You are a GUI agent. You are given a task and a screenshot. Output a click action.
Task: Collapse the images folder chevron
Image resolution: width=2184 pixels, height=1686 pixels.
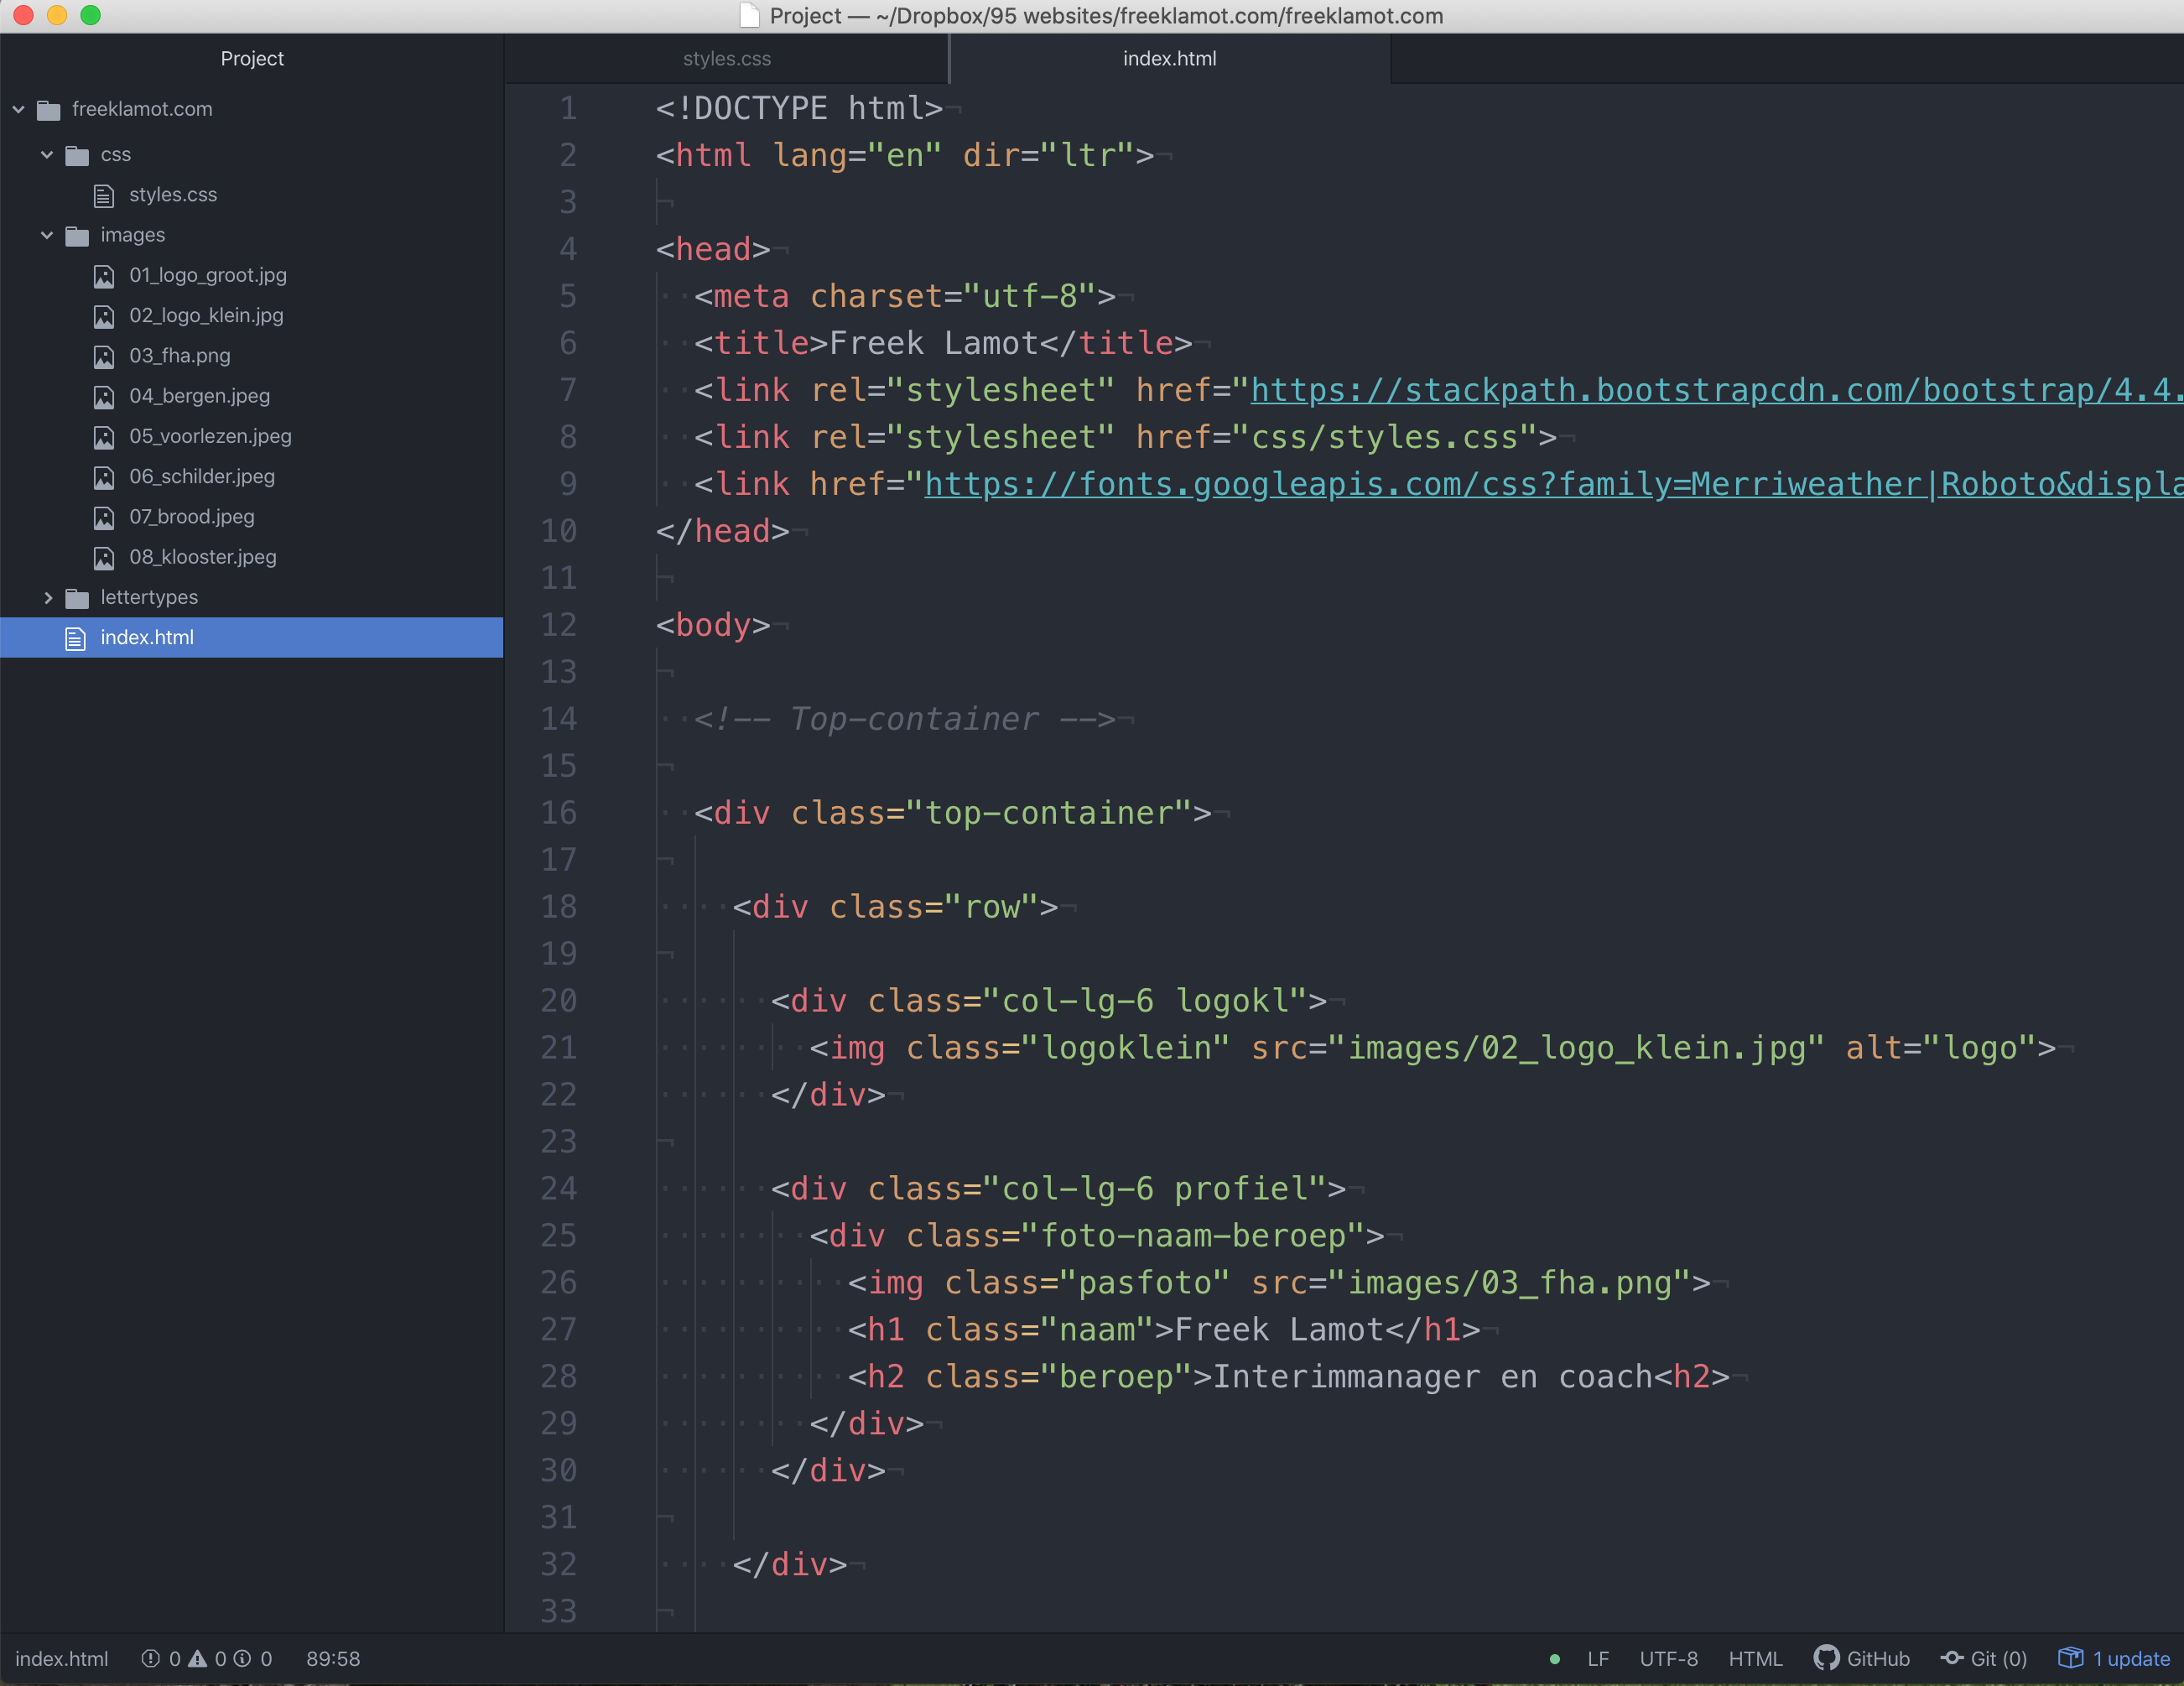tap(47, 235)
